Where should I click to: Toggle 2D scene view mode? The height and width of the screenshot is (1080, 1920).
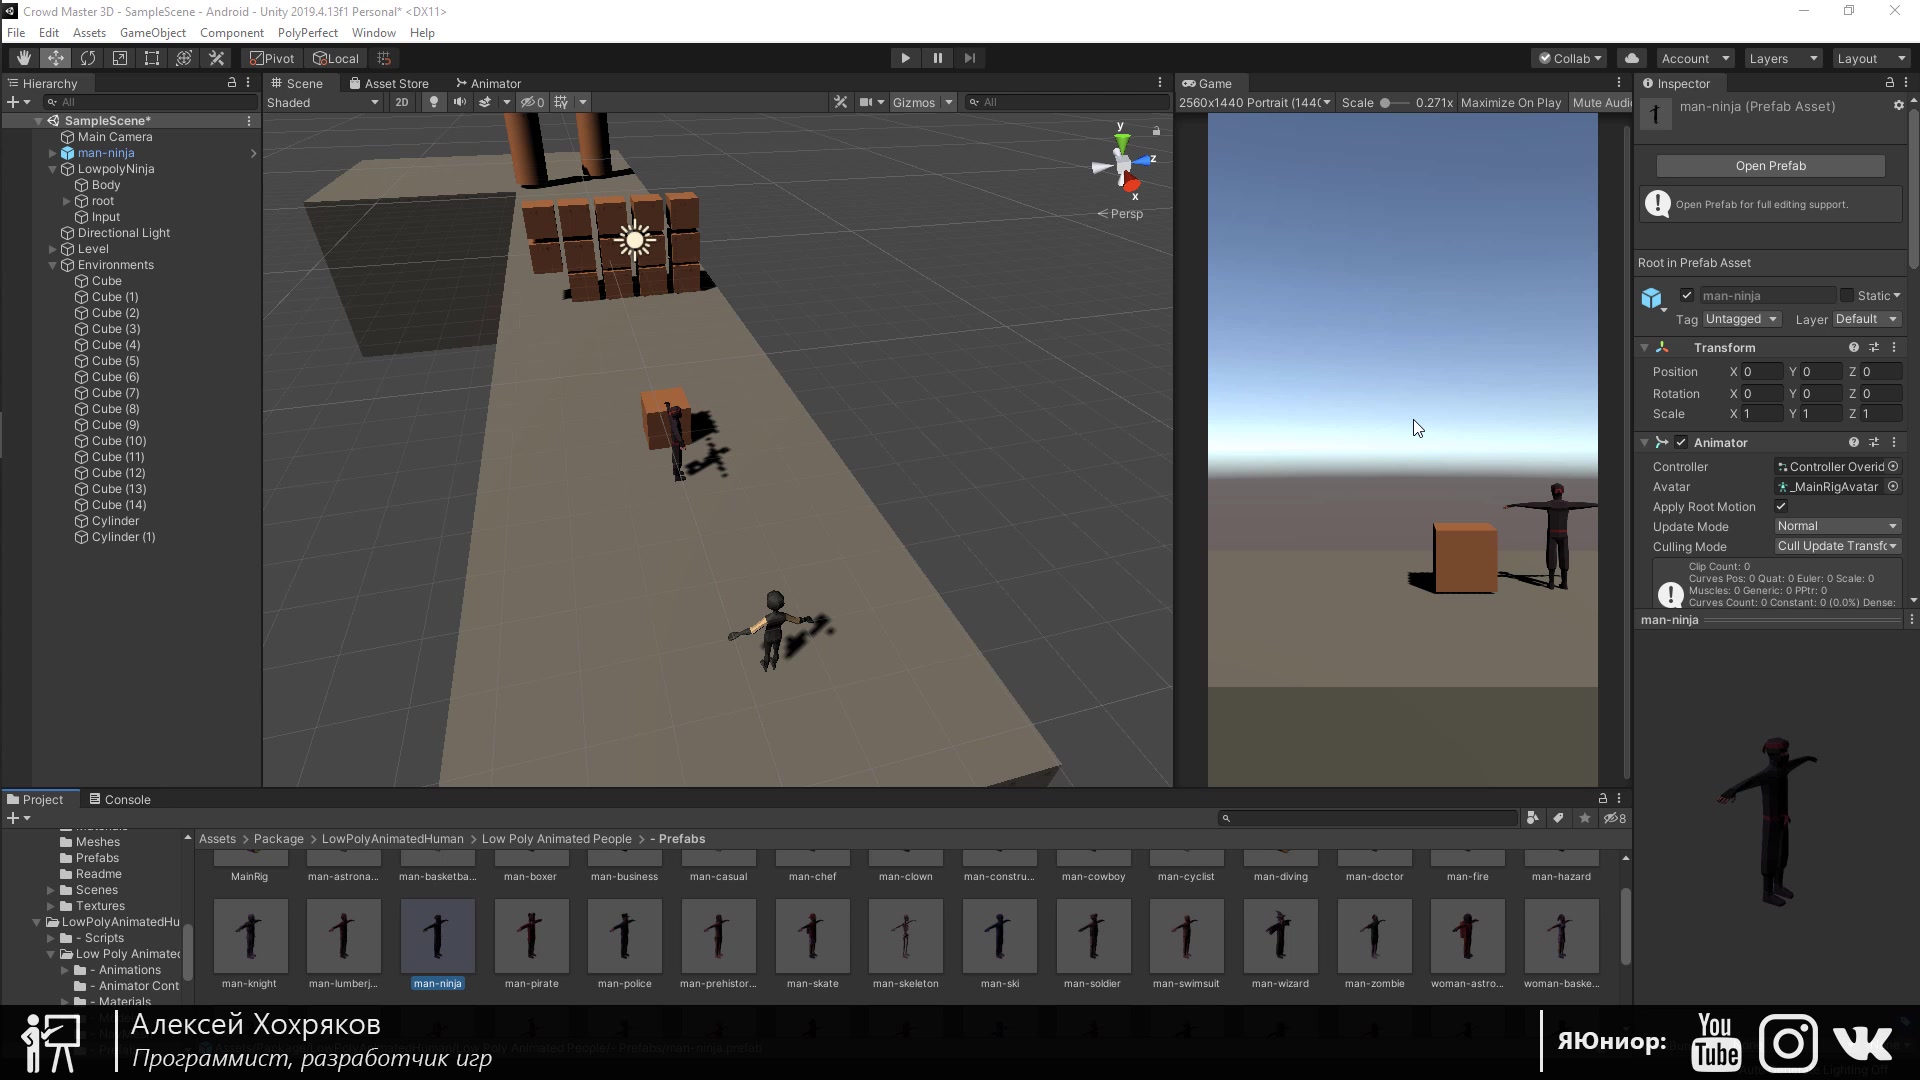402,102
